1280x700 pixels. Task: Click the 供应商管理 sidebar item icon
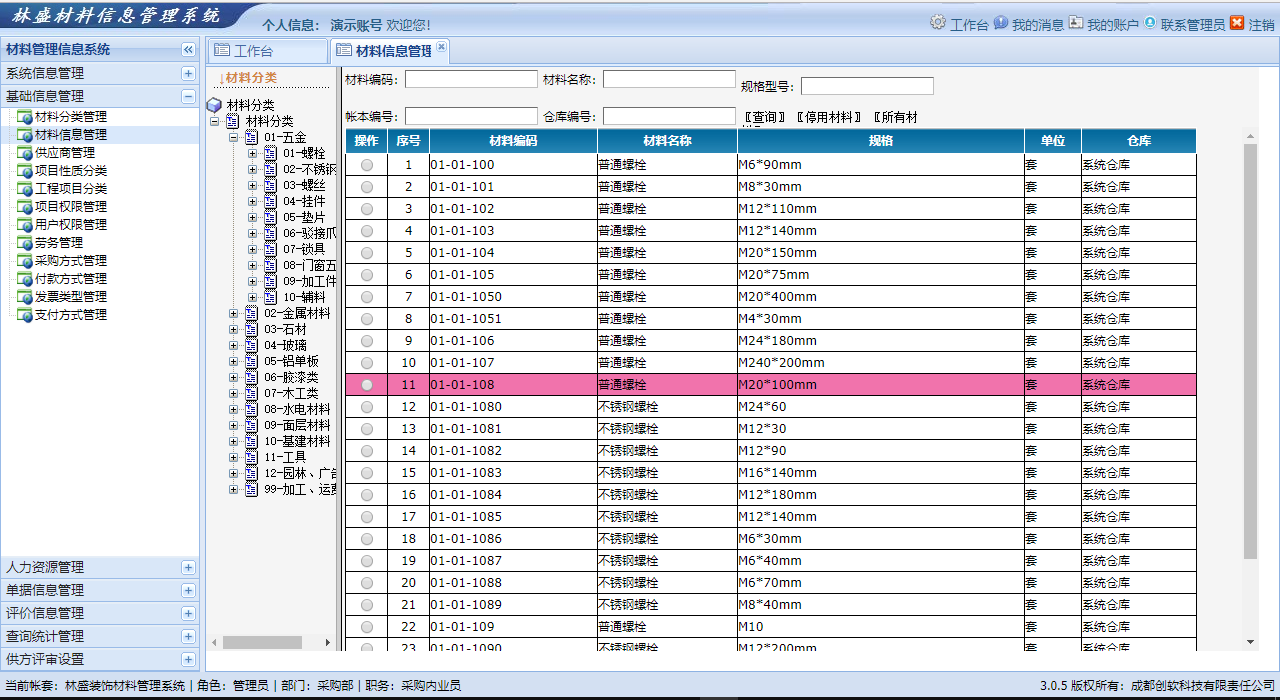[25, 153]
